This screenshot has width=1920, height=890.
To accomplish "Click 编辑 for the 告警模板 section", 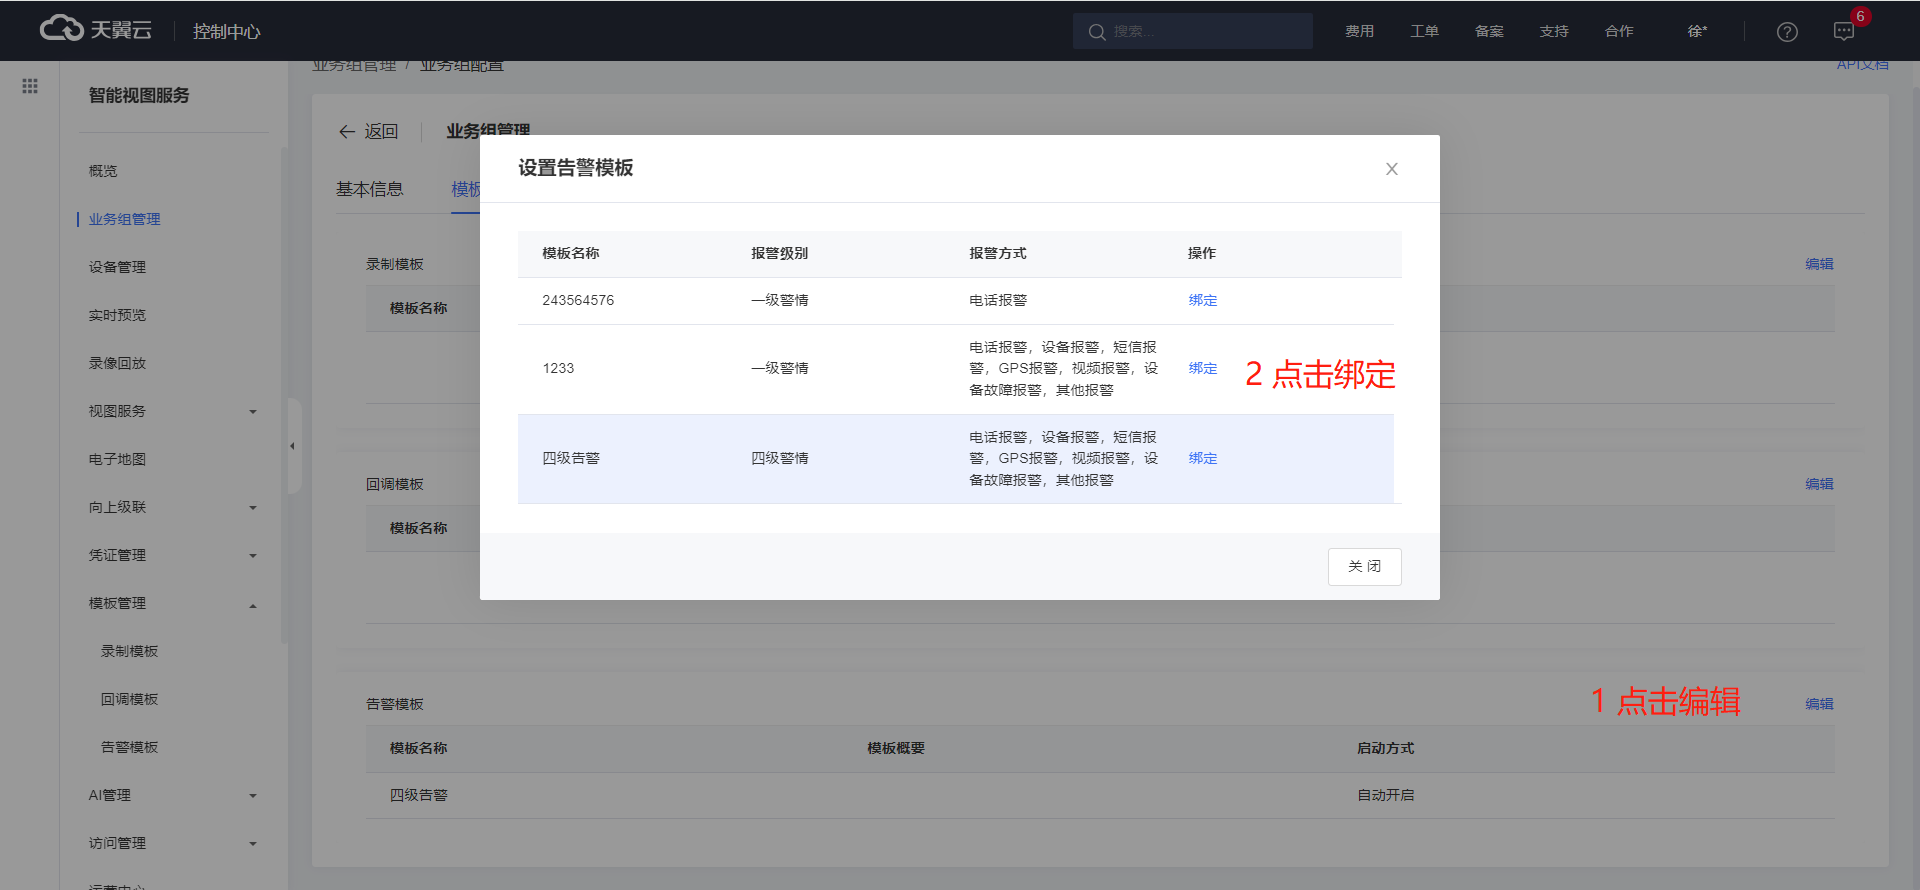I will (x=1818, y=704).
